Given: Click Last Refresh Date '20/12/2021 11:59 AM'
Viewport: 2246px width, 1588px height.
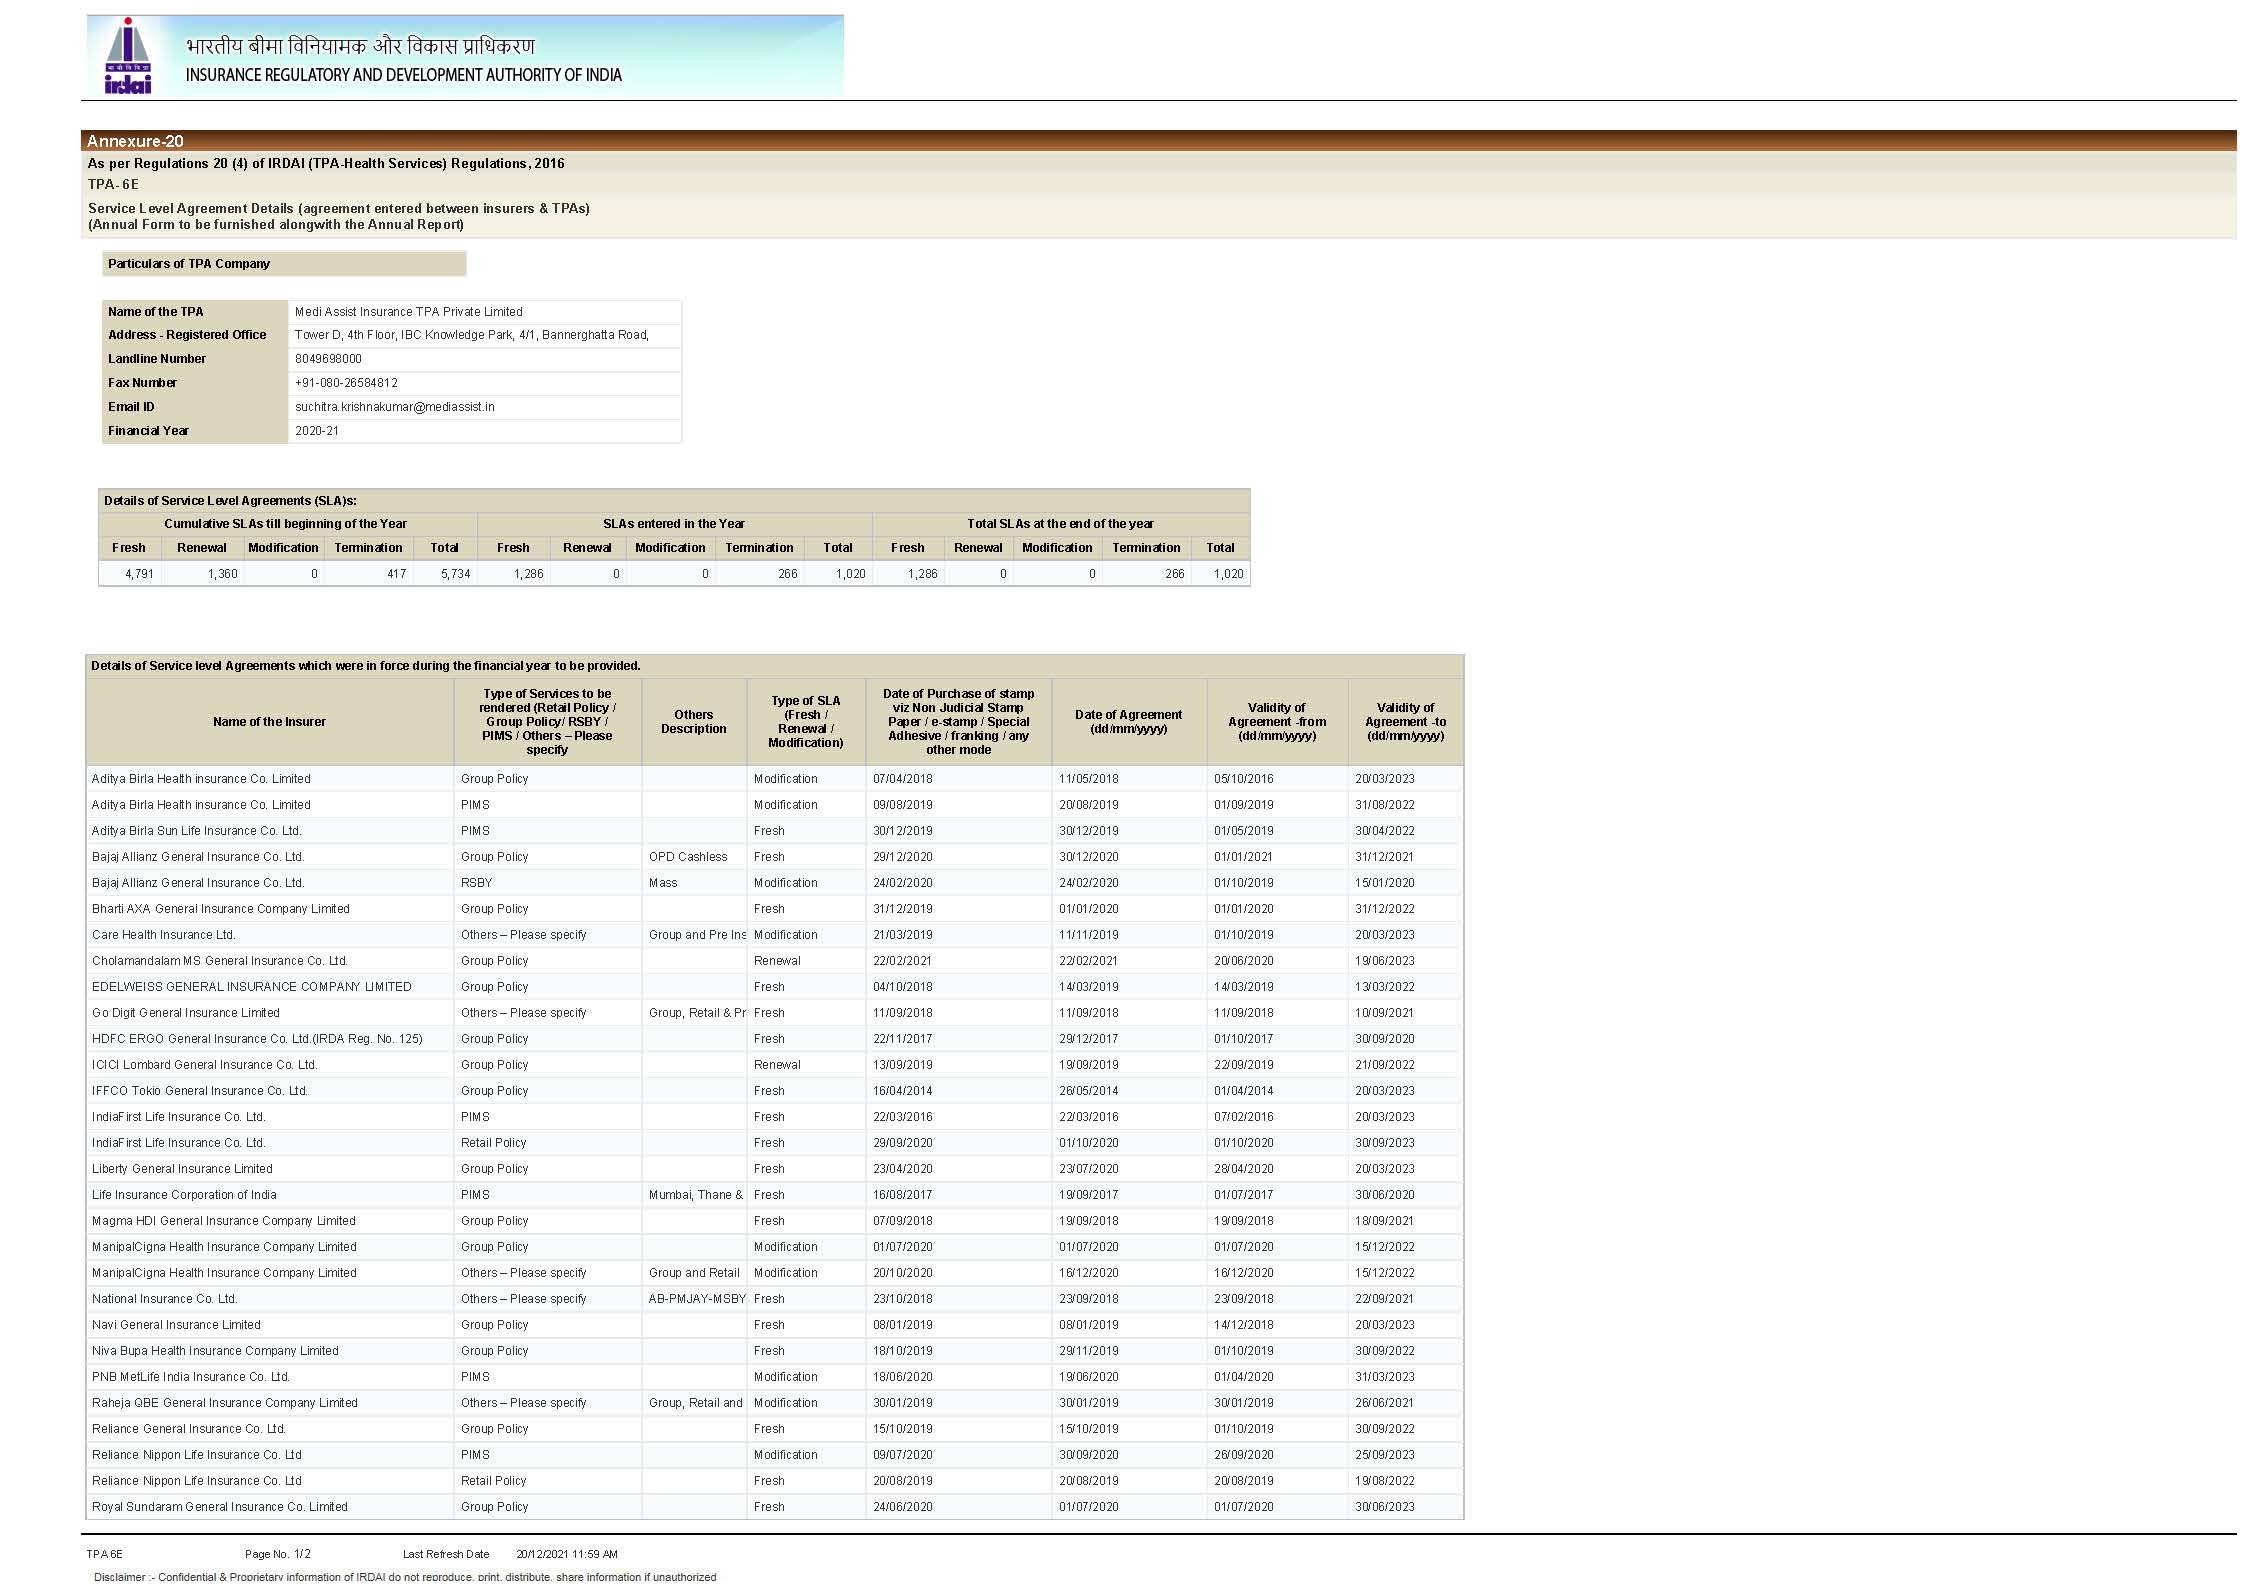Looking at the screenshot, I should 567,1555.
